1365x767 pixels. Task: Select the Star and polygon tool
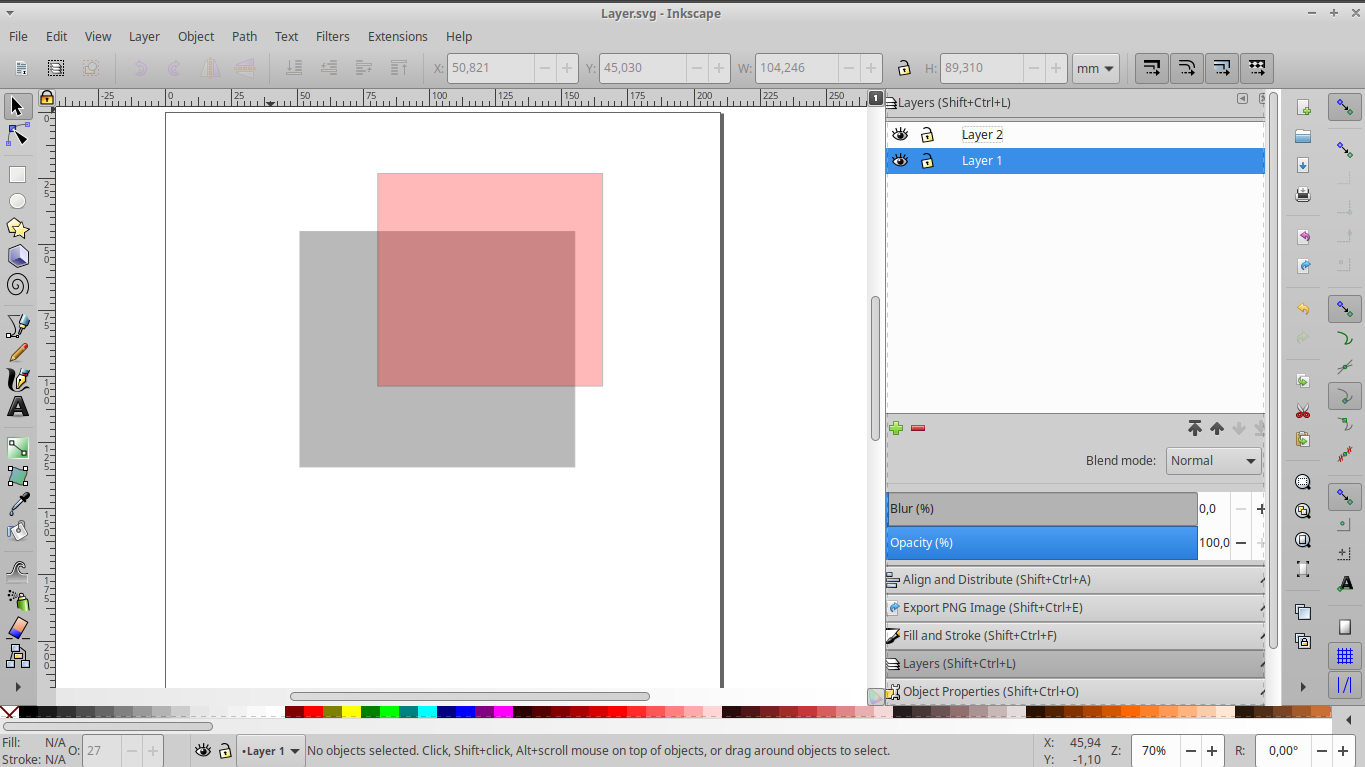point(18,229)
